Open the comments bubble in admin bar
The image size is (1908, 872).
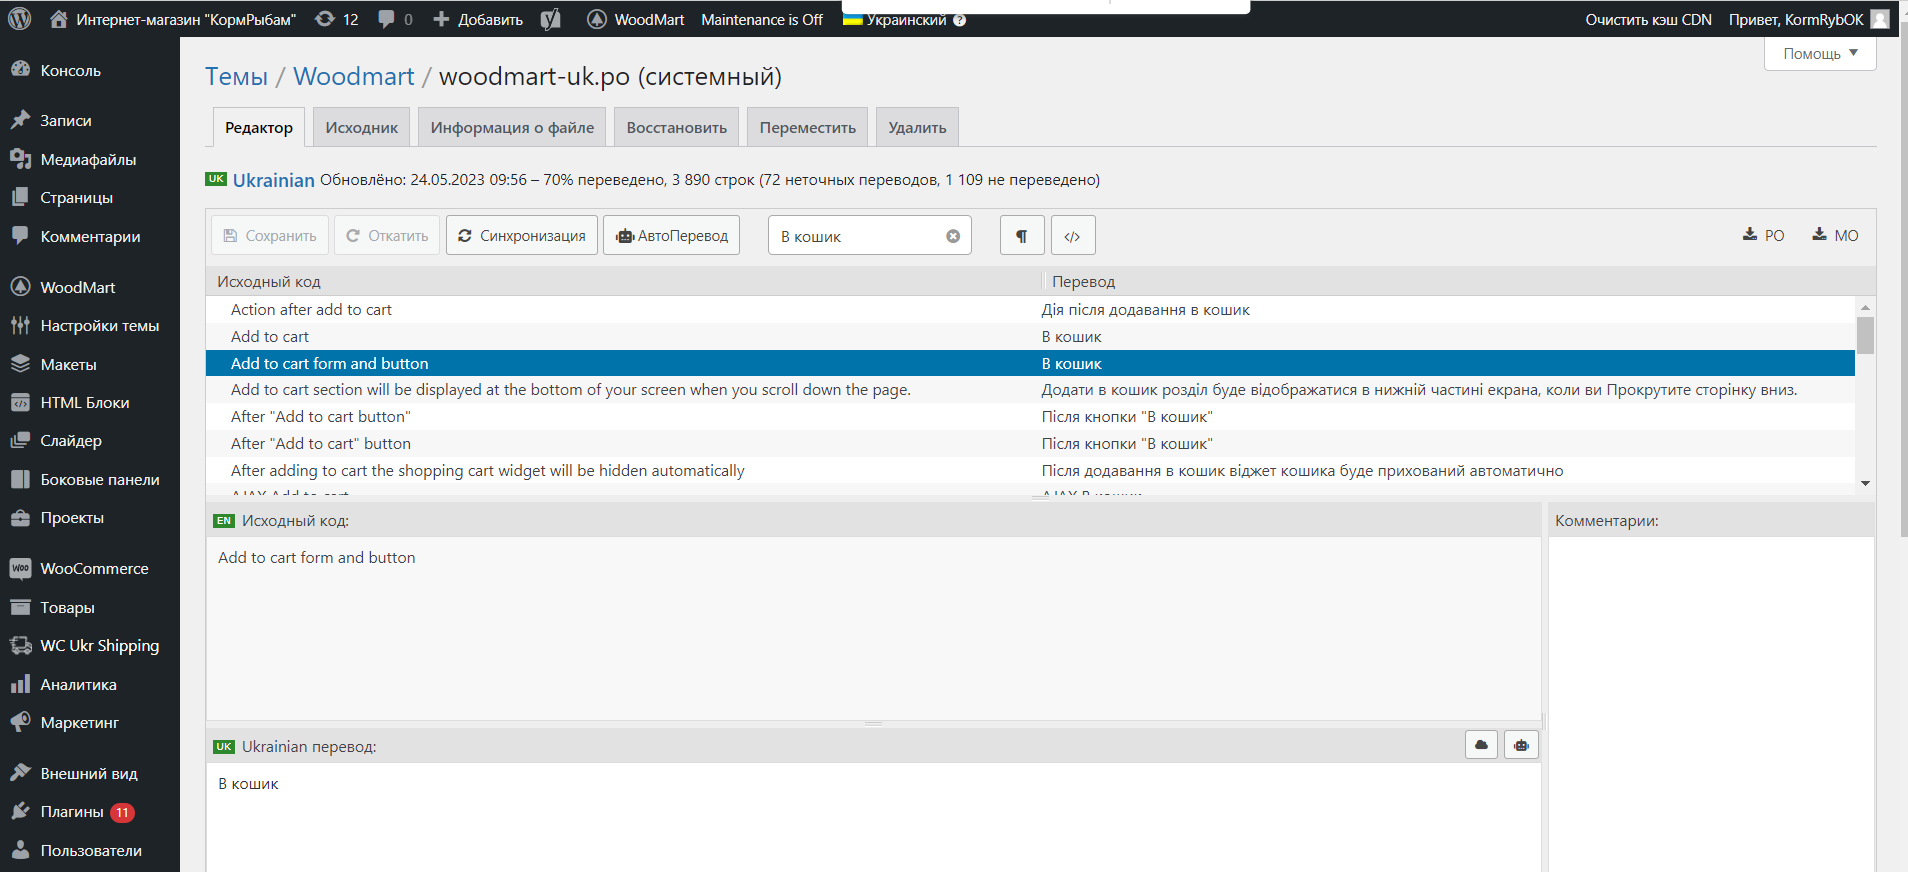(395, 19)
